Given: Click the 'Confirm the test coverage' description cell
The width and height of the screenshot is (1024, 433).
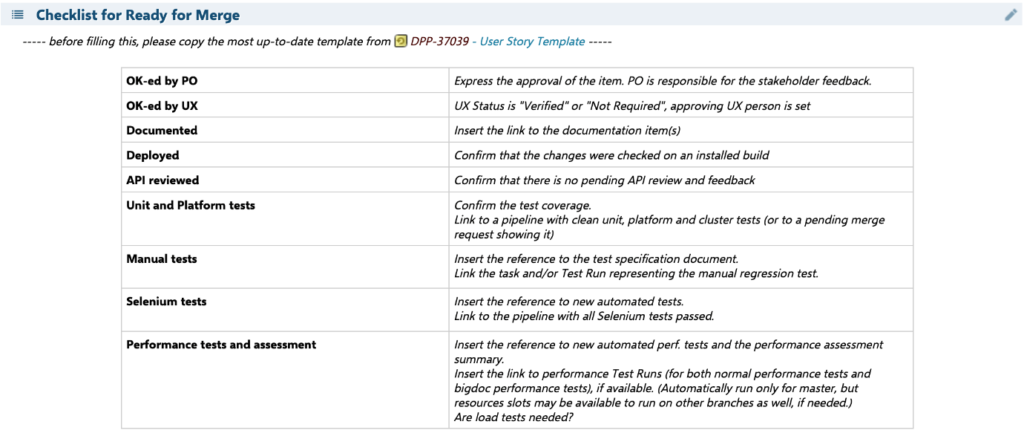Looking at the screenshot, I should pyautogui.click(x=681, y=219).
